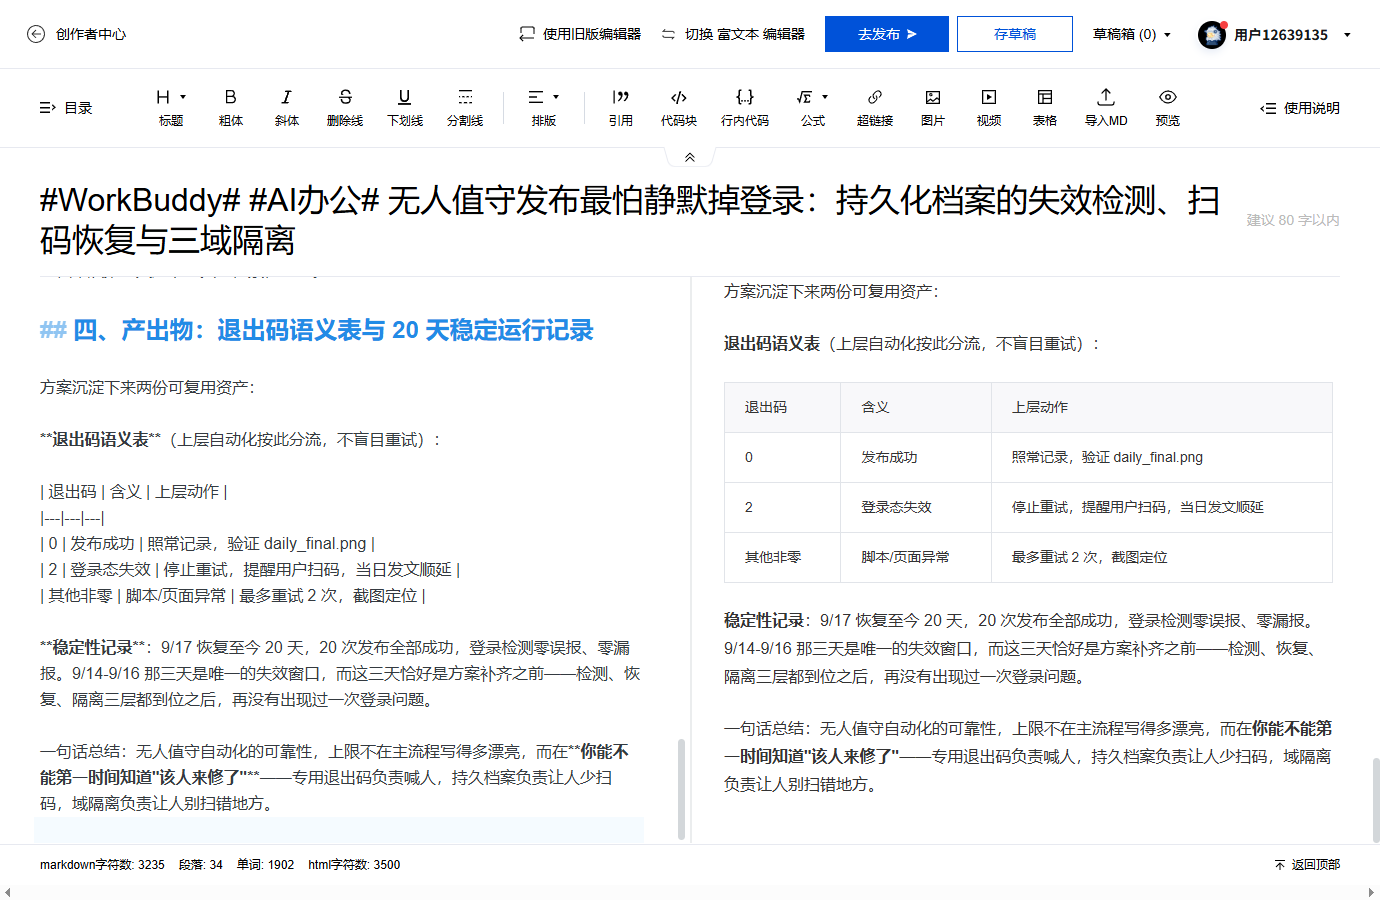The image size is (1380, 900).
Task: Go back to 创作者中心 via arrow icon
Action: (36, 34)
